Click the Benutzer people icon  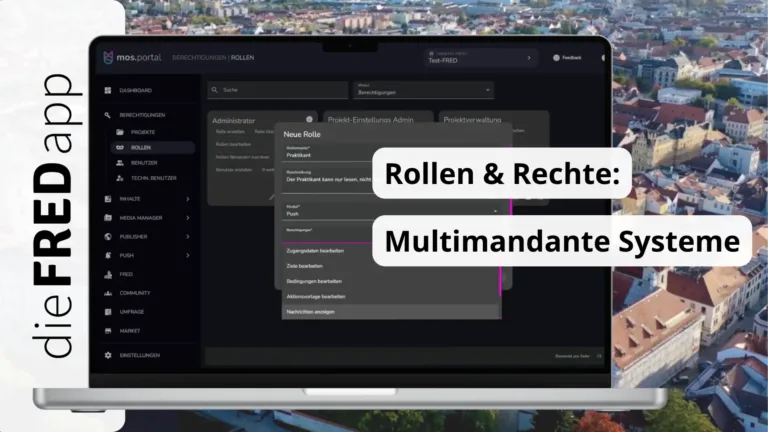(x=120, y=163)
